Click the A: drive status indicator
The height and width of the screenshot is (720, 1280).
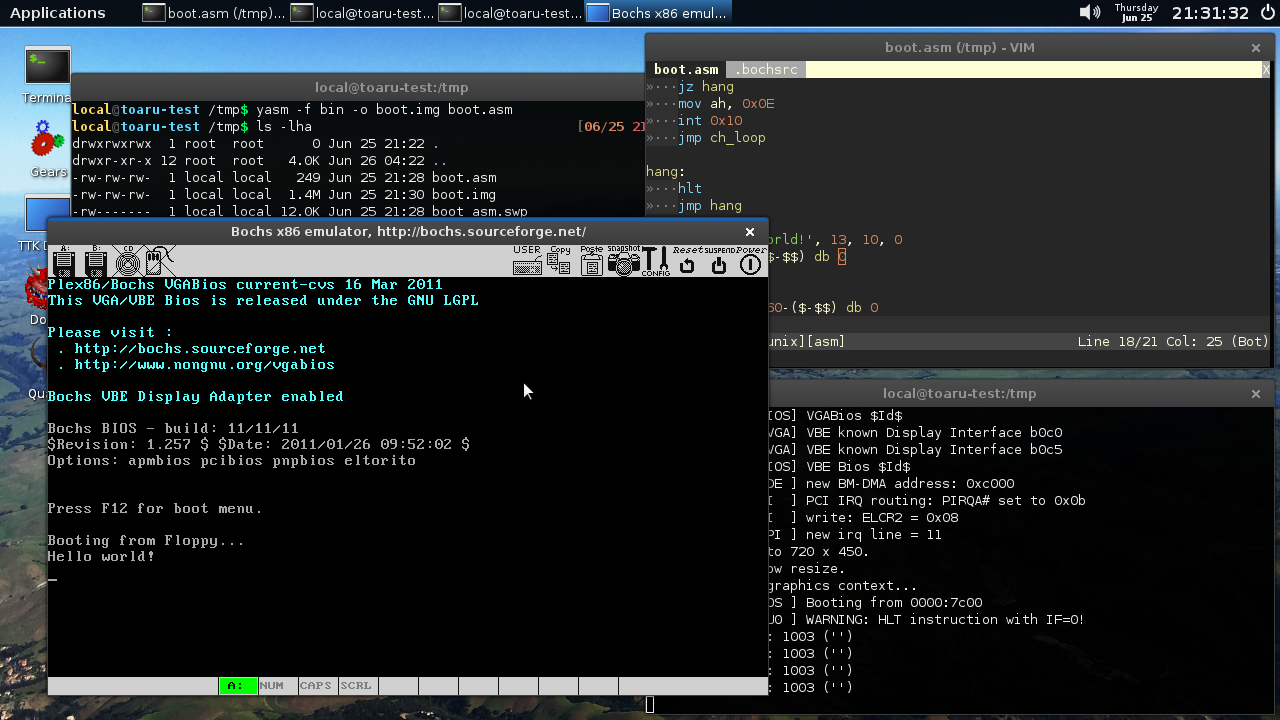tap(238, 686)
